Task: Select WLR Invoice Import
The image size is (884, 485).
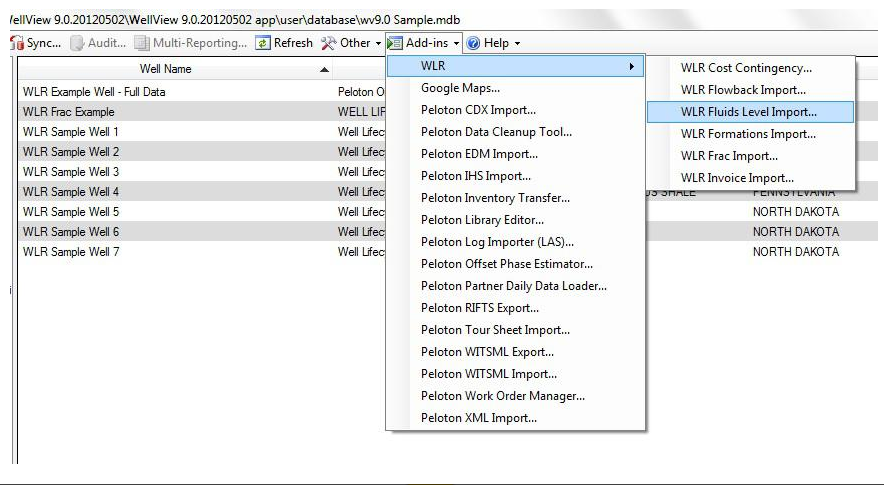Action: pos(750,178)
